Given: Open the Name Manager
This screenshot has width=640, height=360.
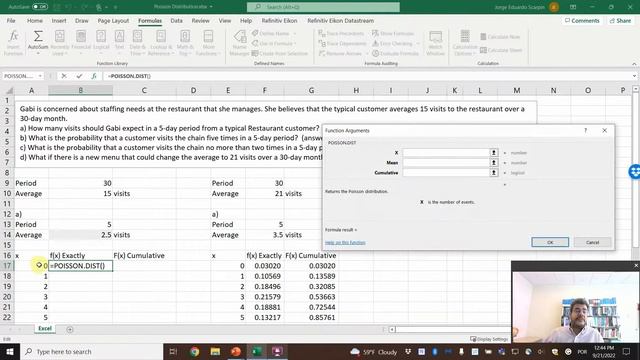Looking at the screenshot, I should pyautogui.click(x=240, y=42).
